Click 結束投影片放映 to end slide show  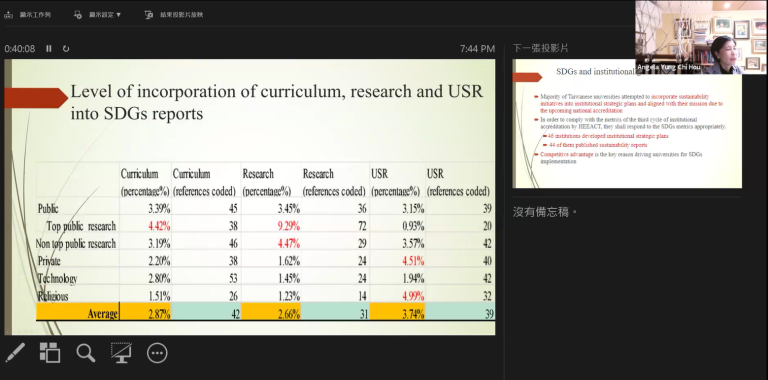point(174,15)
